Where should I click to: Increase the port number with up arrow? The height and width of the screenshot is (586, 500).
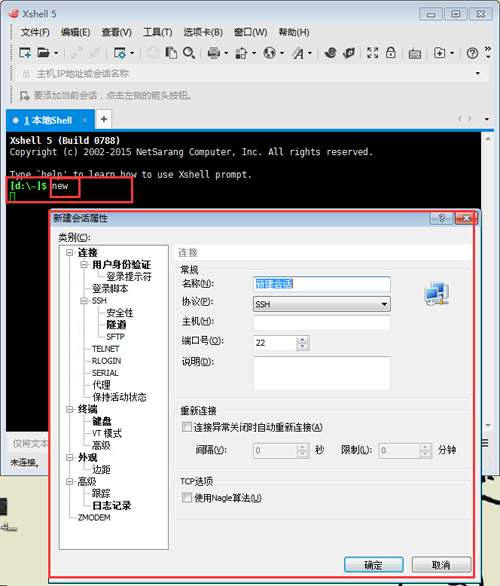coord(302,339)
